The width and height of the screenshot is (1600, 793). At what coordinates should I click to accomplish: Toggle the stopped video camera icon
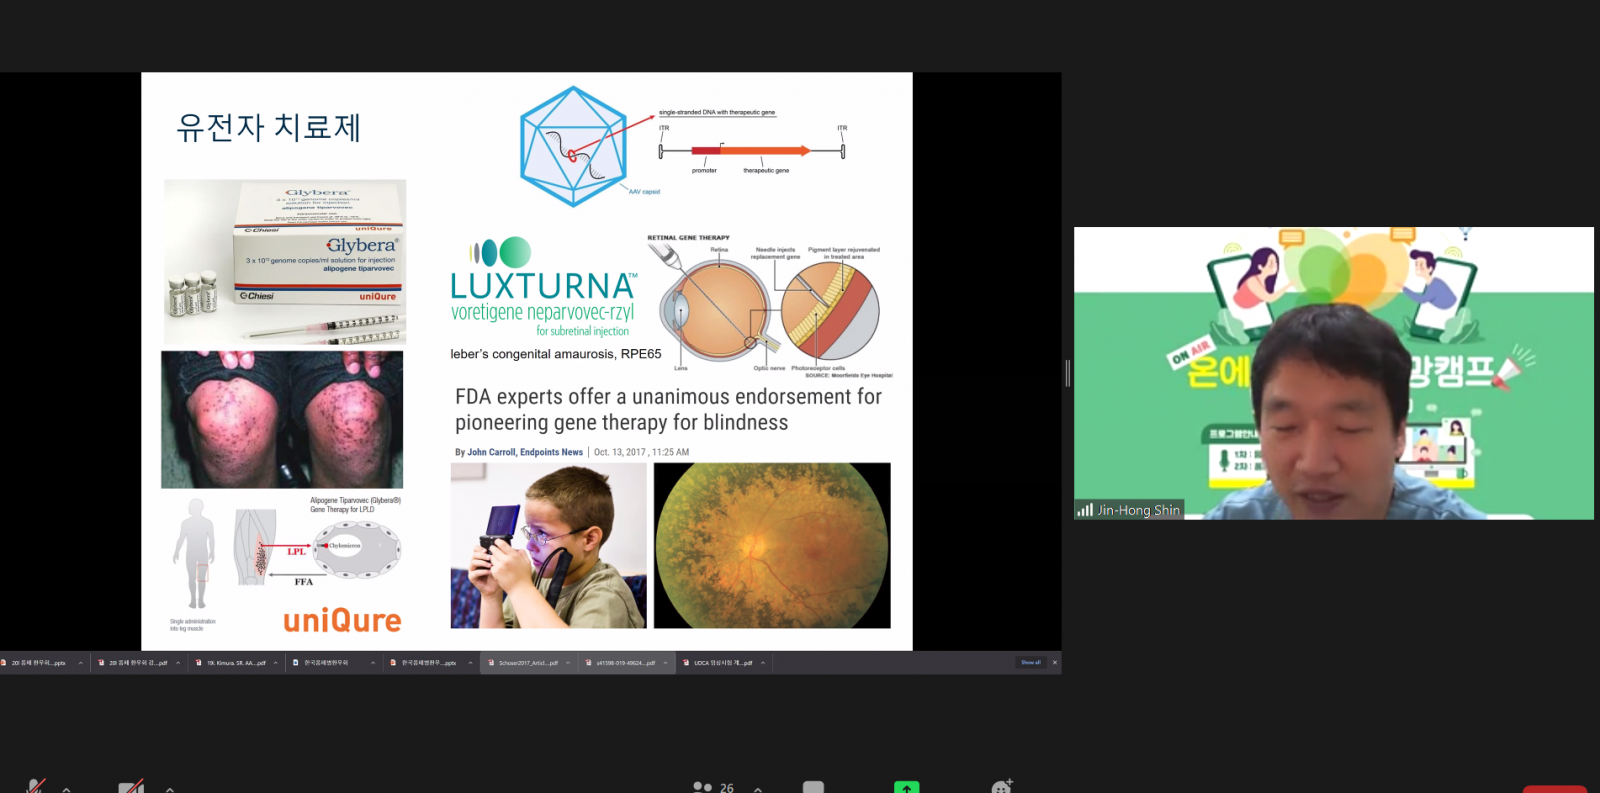click(131, 786)
